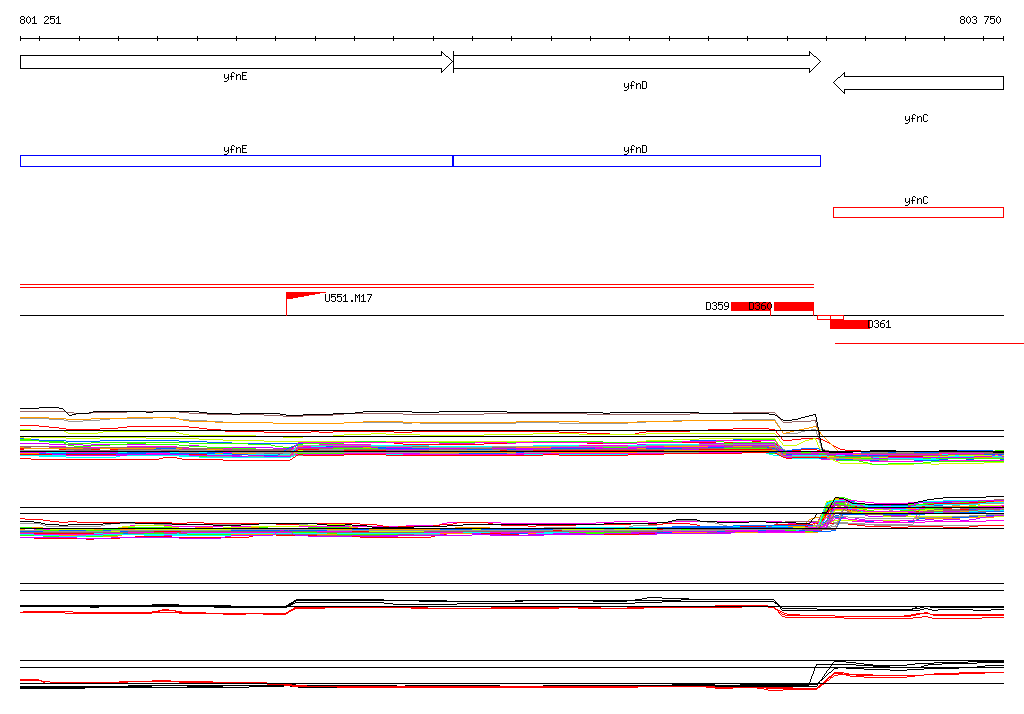Image resolution: width=1024 pixels, height=714 pixels.
Task: Click the yfnD label above blue box
Action: point(635,149)
